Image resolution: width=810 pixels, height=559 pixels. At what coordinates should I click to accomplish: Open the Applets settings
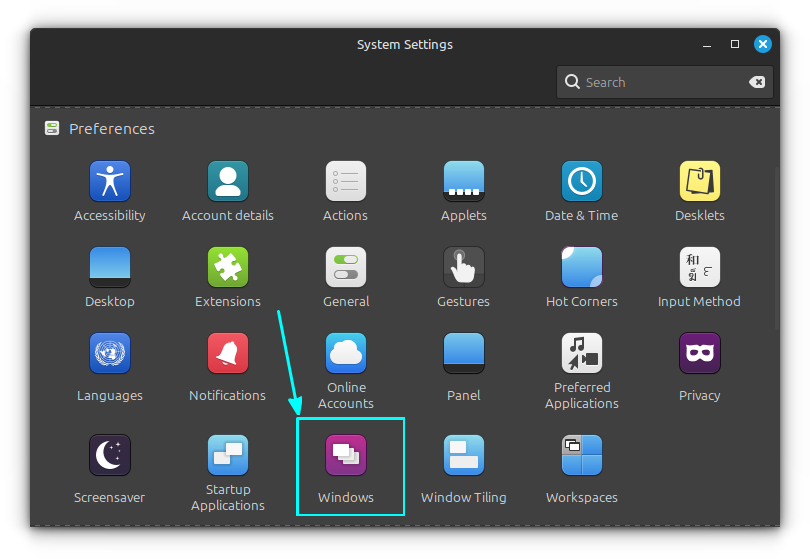coord(464,182)
